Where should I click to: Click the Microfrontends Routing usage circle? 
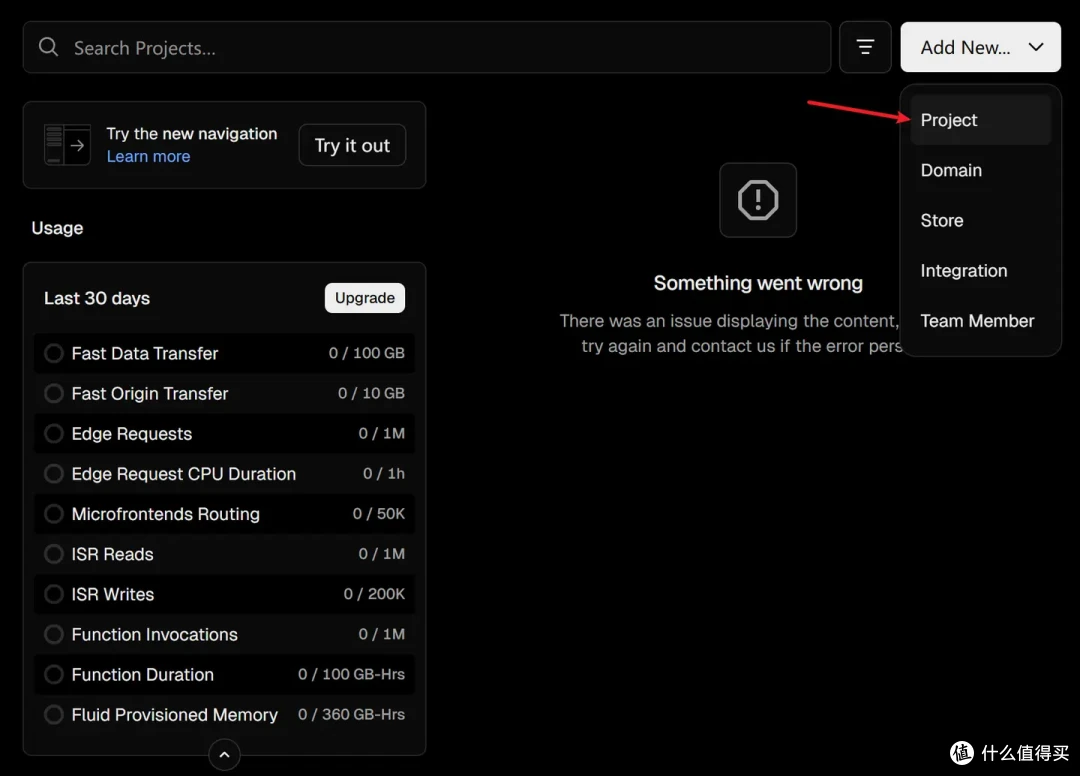tap(54, 514)
